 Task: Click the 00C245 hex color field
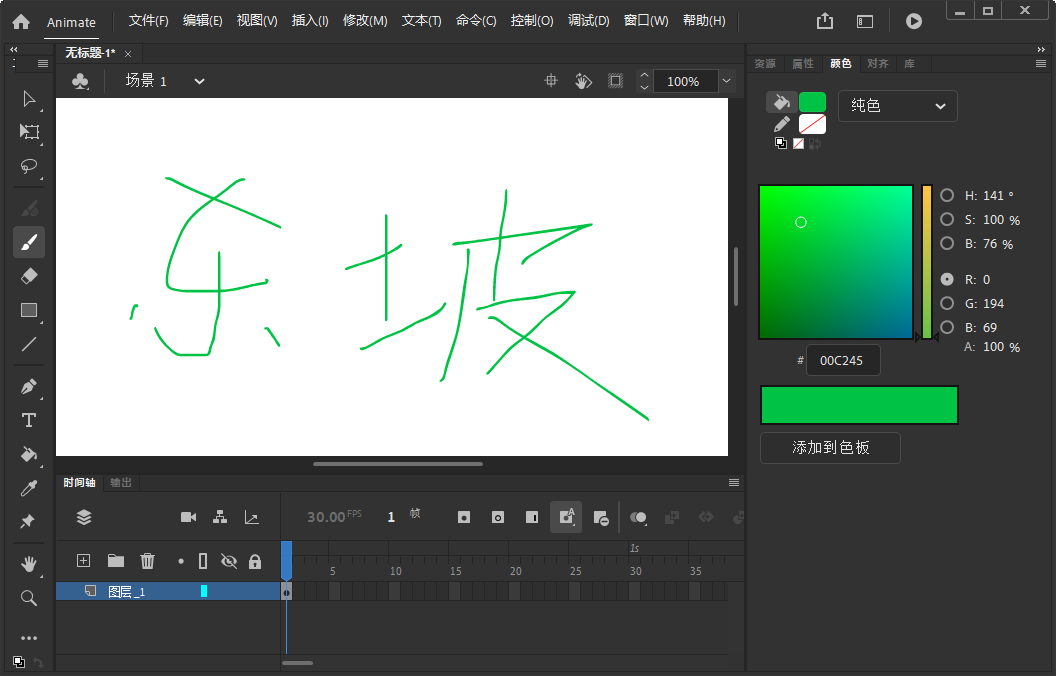click(843, 360)
